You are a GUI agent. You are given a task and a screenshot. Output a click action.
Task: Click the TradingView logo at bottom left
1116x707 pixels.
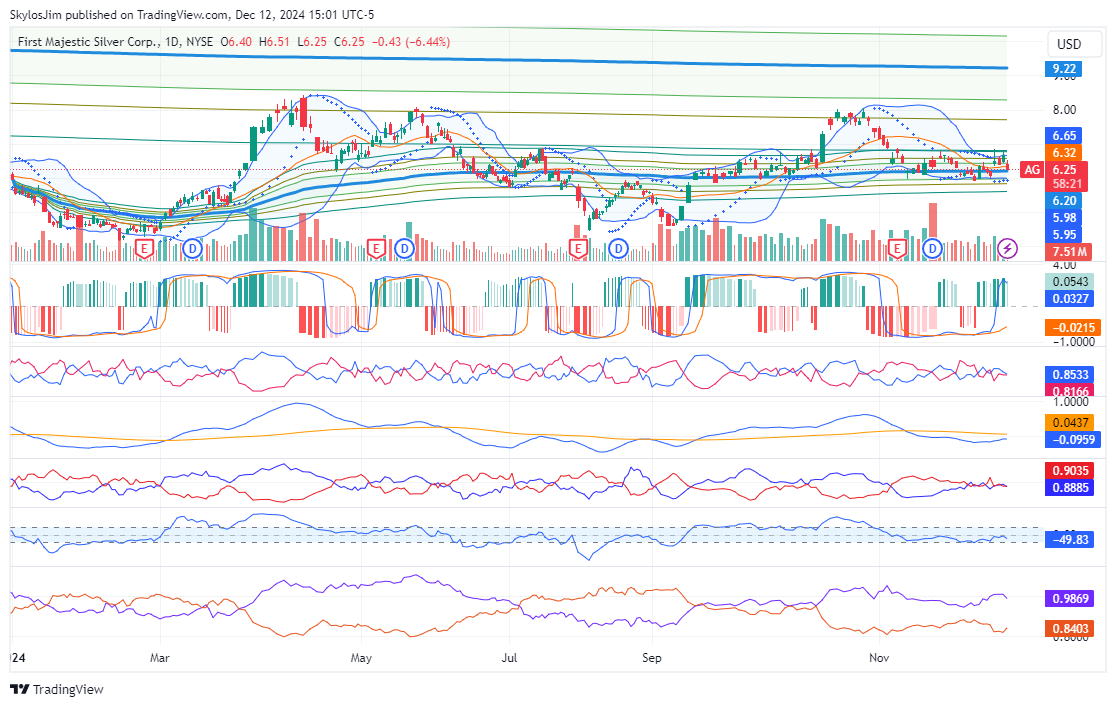56,690
